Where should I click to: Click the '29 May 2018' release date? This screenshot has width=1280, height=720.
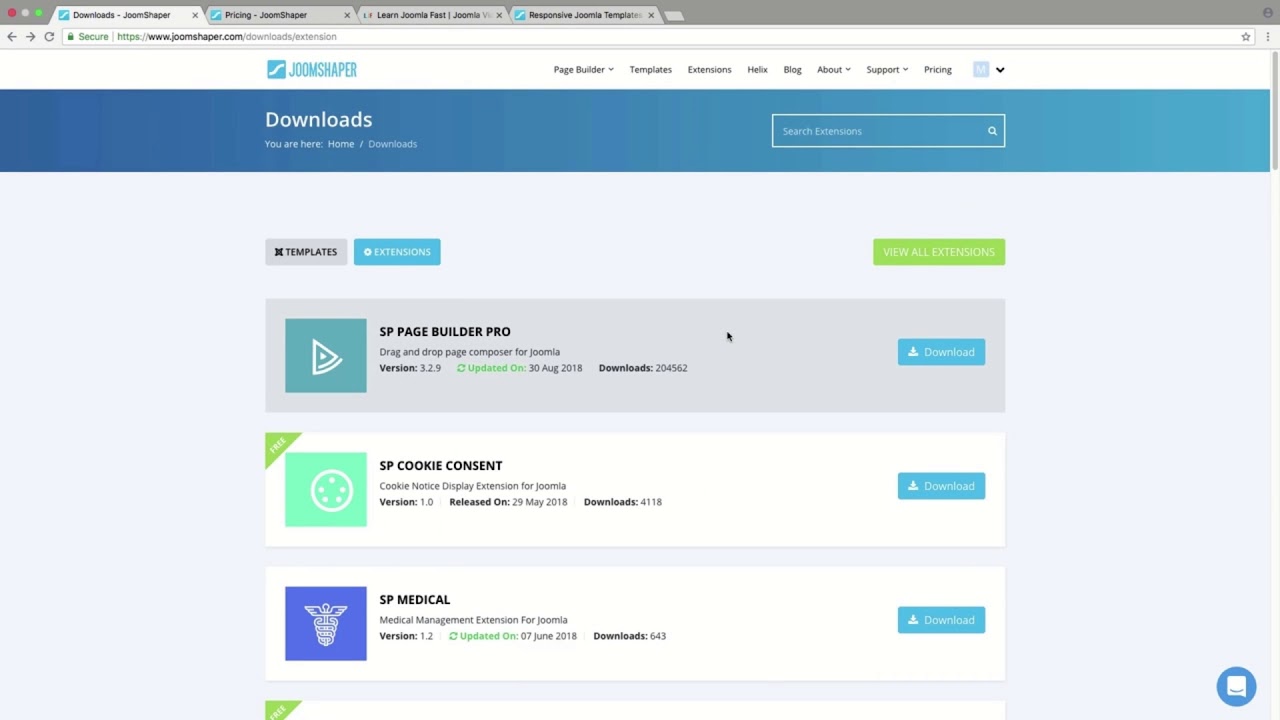(540, 502)
